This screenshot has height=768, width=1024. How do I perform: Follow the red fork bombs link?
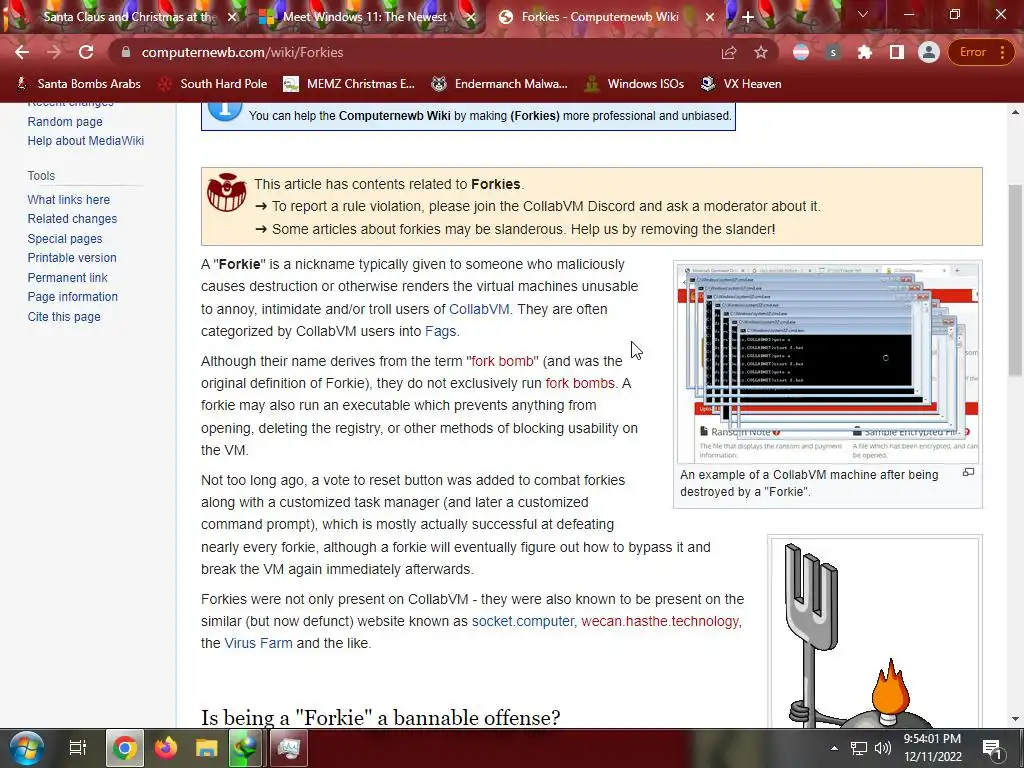[580, 383]
